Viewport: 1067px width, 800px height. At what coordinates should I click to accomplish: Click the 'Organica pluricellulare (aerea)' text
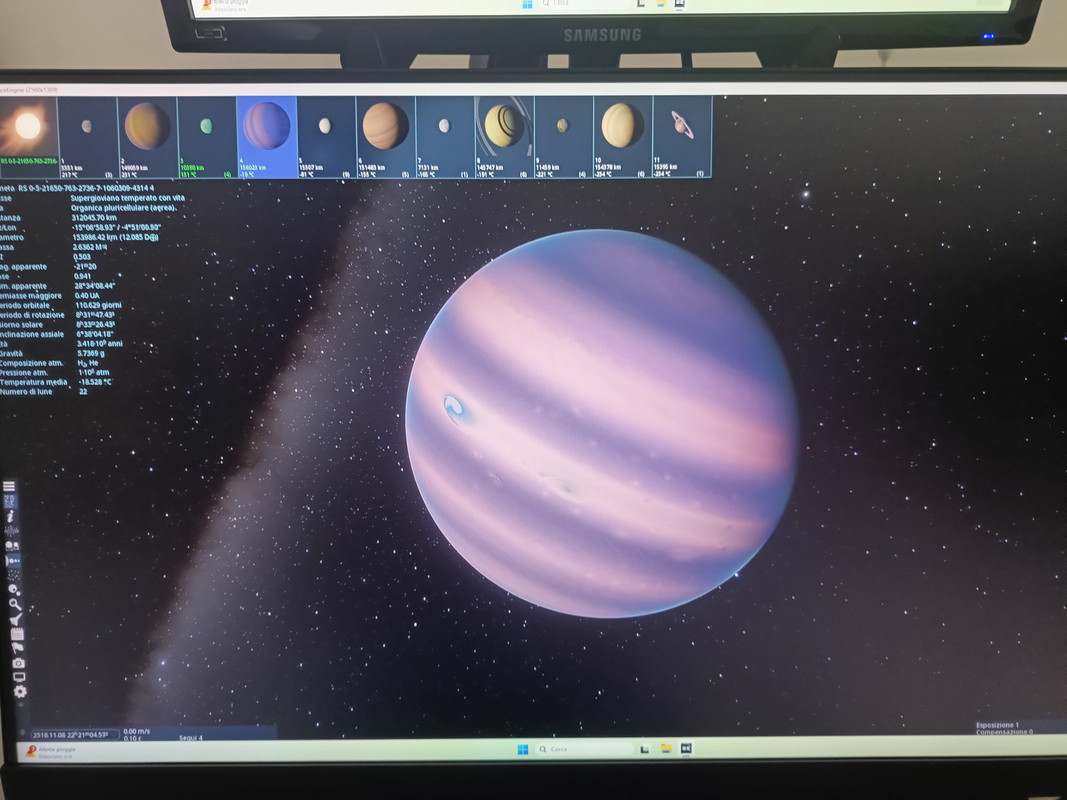(x=124, y=207)
